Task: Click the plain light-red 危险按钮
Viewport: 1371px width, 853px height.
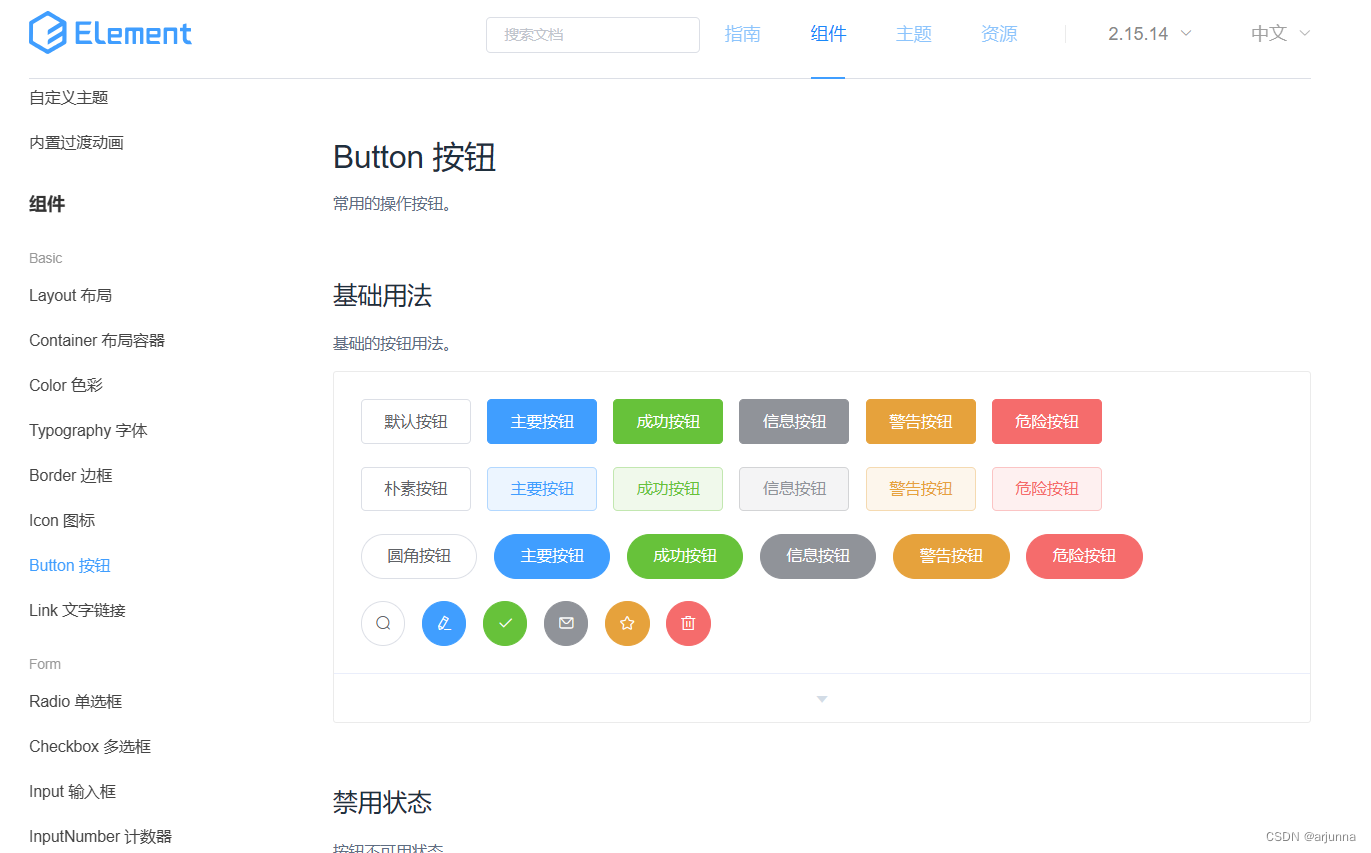Action: click(x=1047, y=489)
